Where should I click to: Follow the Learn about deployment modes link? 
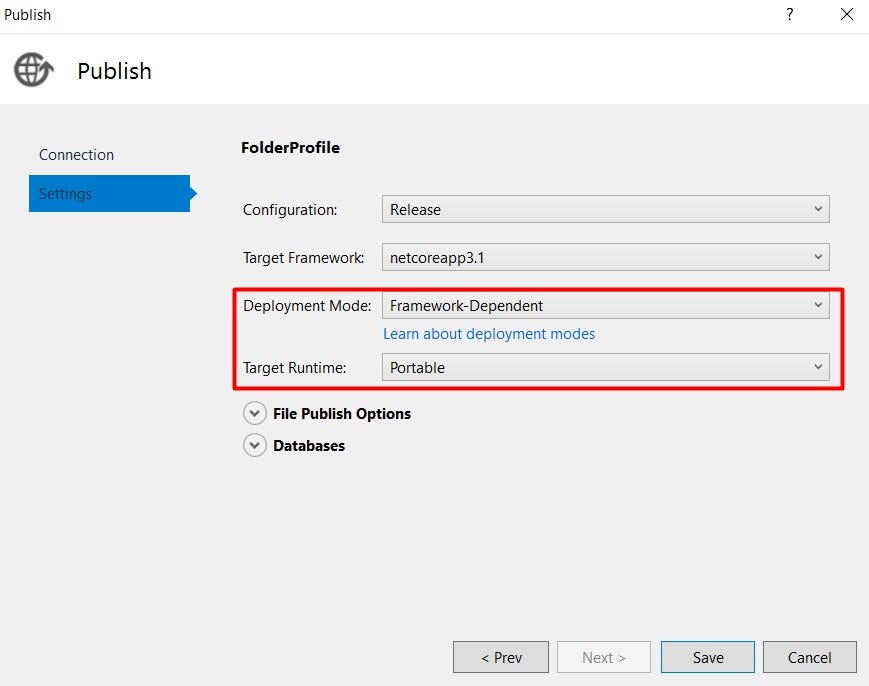[x=489, y=334]
